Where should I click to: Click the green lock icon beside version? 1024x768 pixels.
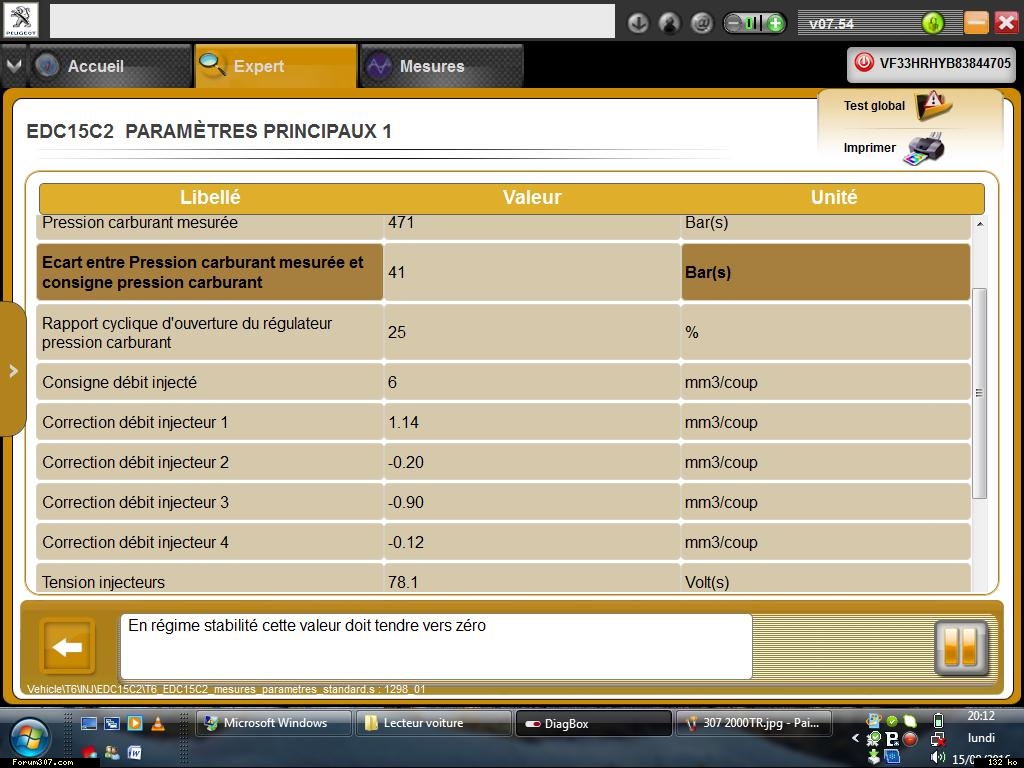(932, 23)
